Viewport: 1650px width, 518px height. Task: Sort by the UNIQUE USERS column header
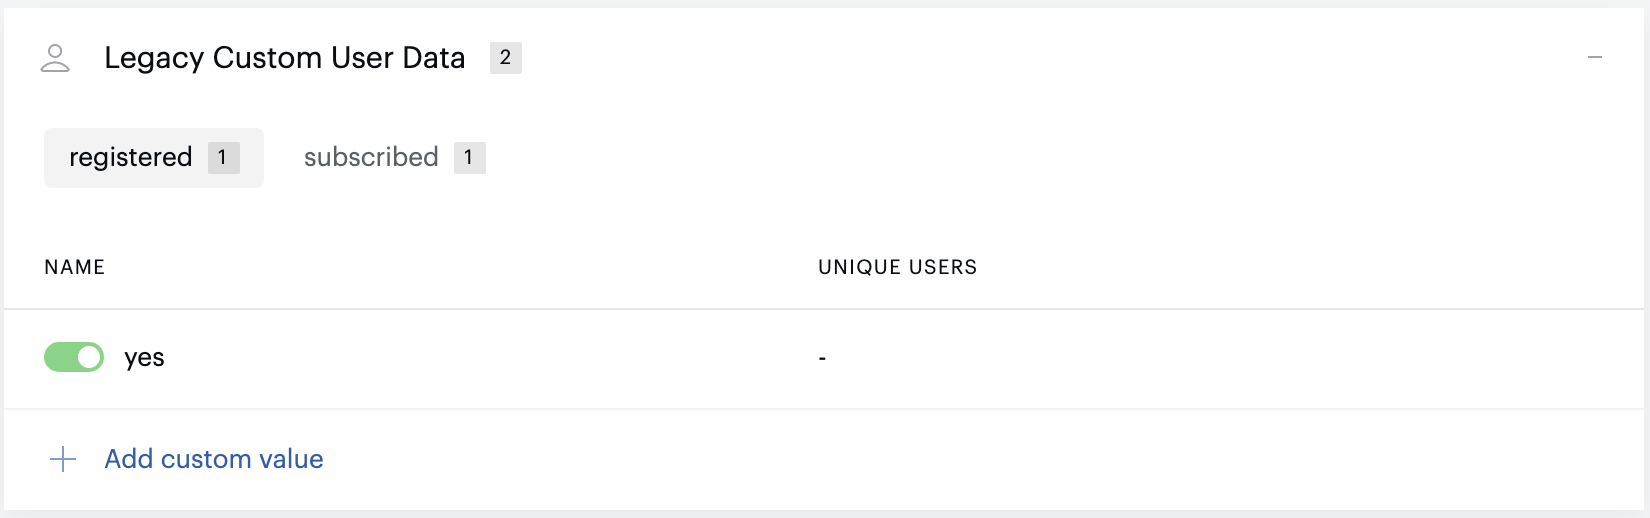coord(897,267)
